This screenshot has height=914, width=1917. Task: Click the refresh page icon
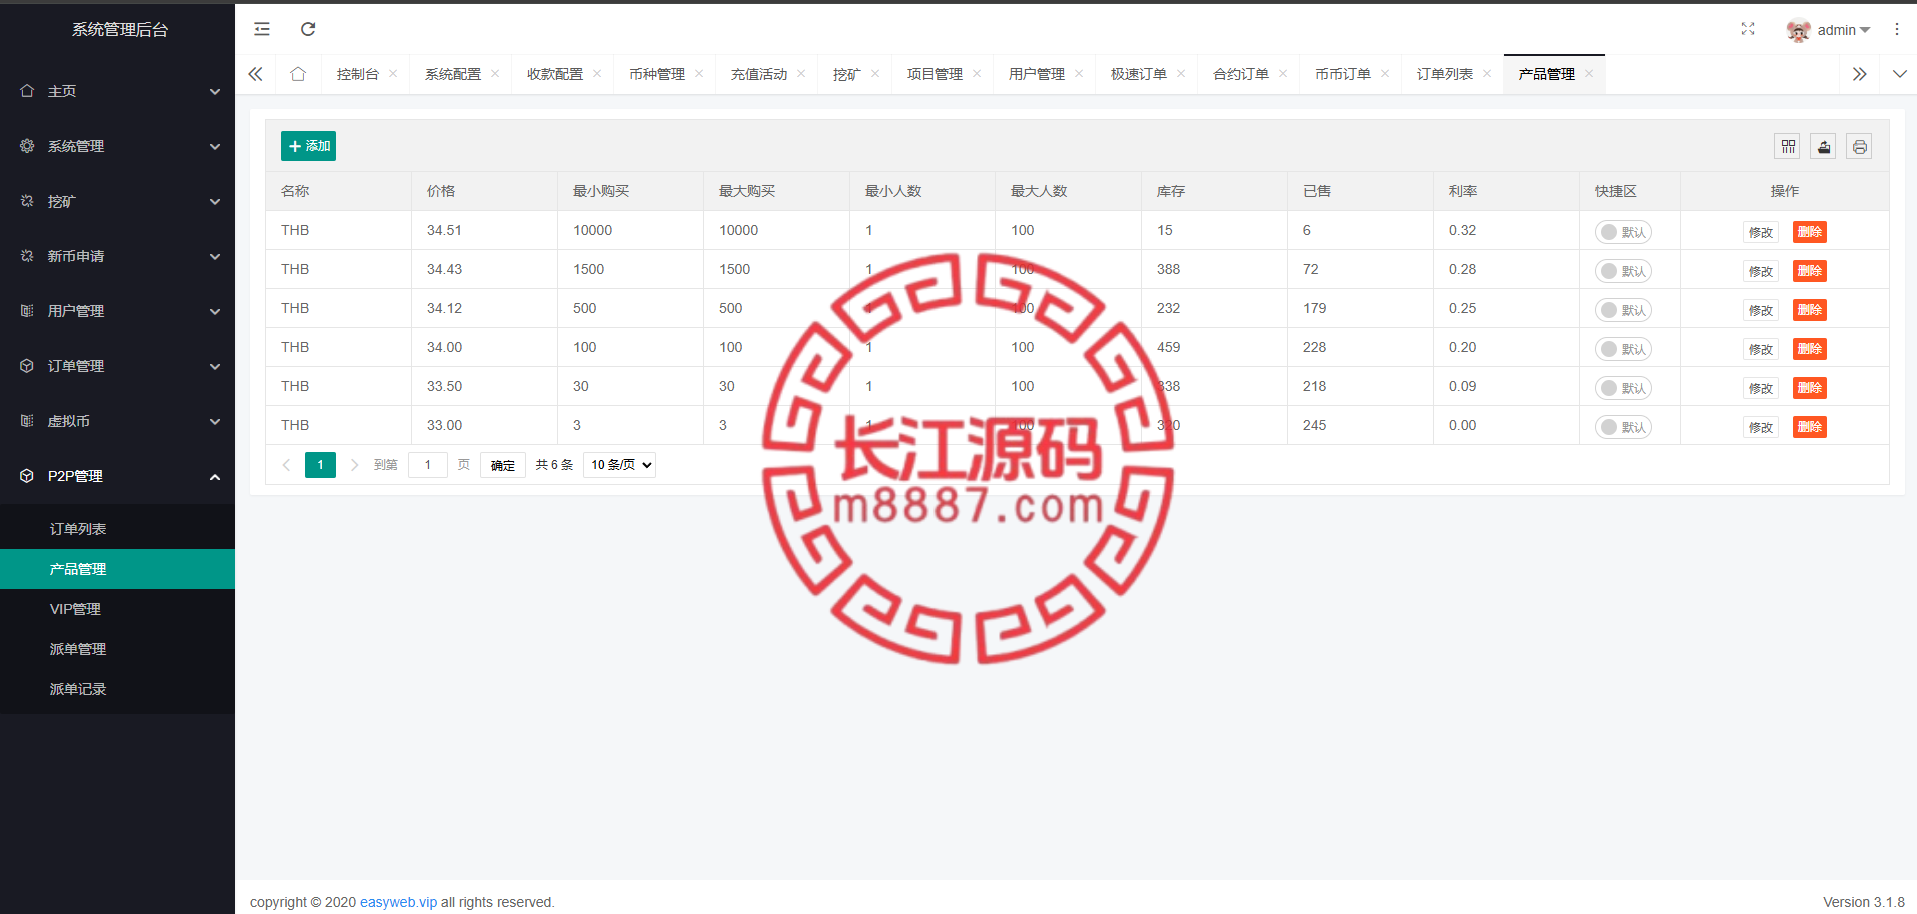[308, 29]
